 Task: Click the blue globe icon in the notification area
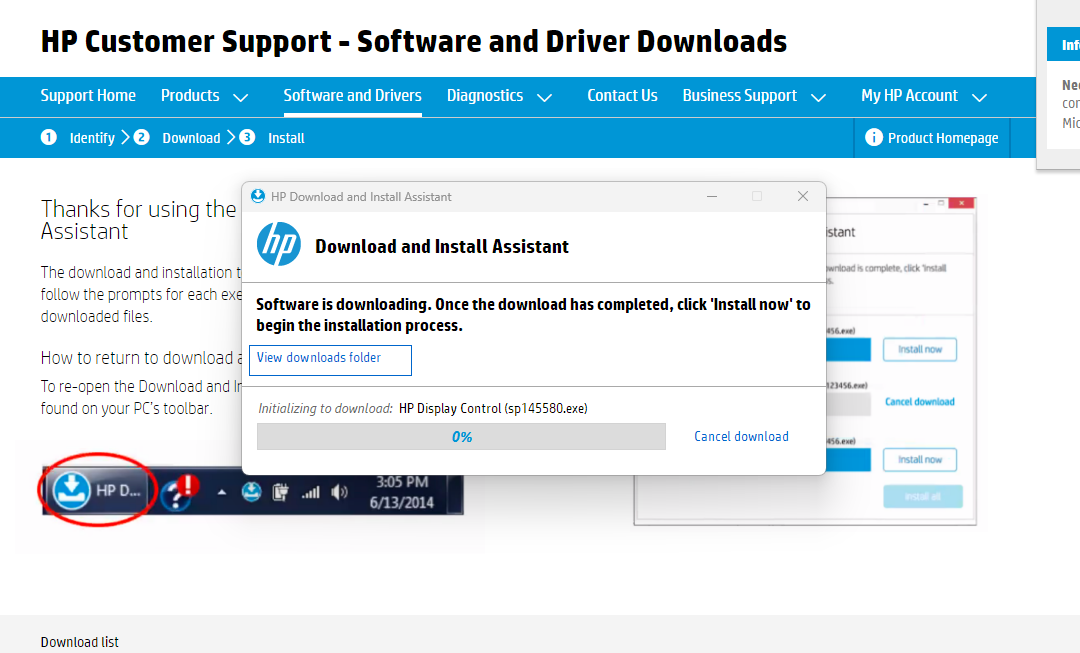[x=252, y=490]
